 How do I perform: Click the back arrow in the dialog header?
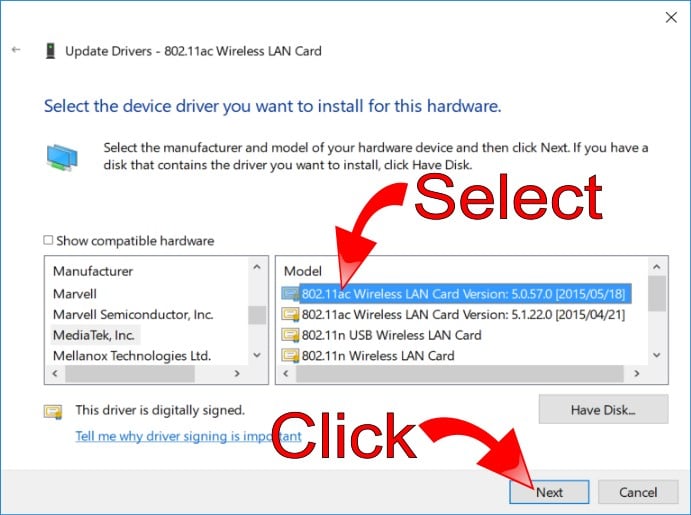pos(16,50)
